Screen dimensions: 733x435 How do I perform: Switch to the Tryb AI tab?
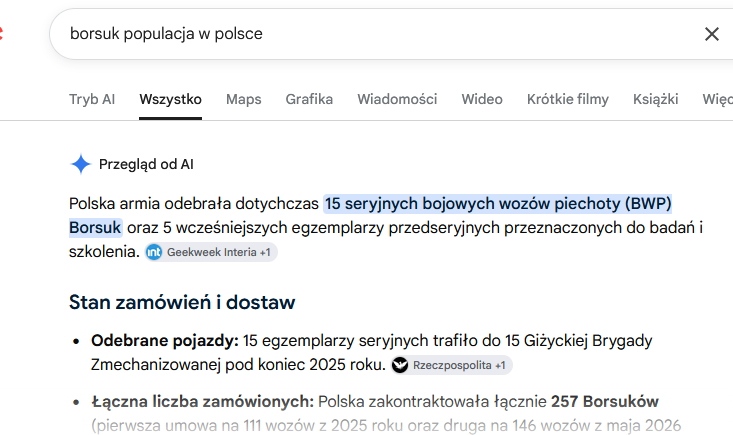coord(92,99)
